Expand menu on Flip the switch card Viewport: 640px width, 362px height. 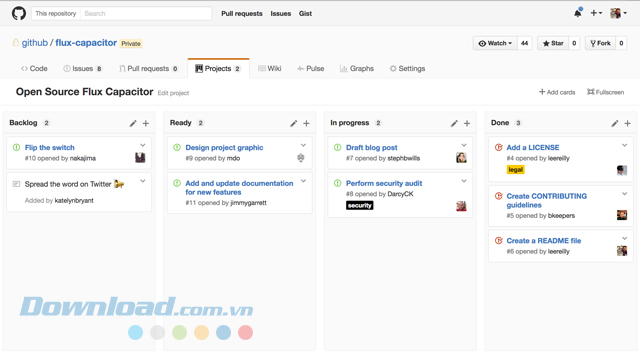click(x=143, y=145)
